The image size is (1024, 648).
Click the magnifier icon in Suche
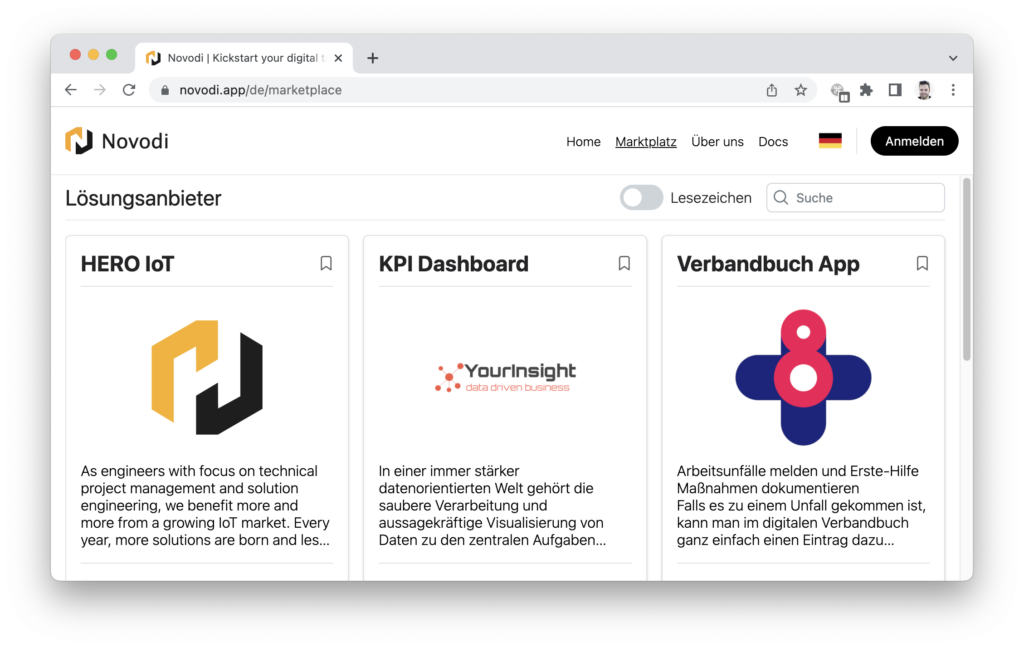[x=780, y=197]
